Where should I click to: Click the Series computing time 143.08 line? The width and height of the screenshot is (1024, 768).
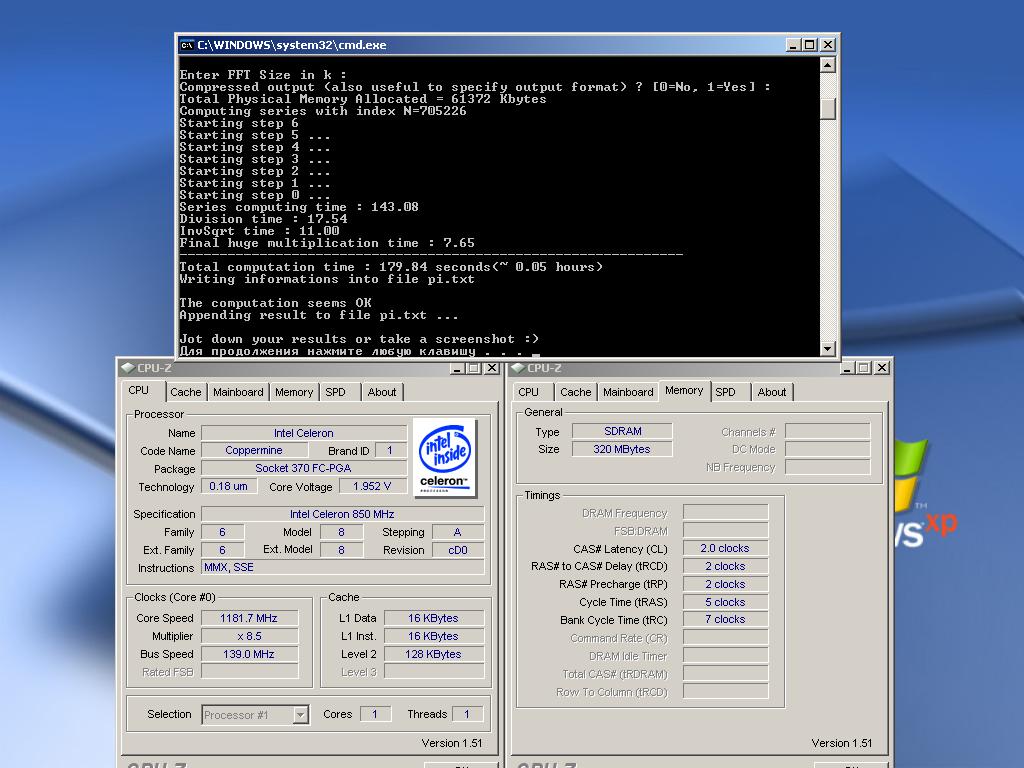pos(299,207)
